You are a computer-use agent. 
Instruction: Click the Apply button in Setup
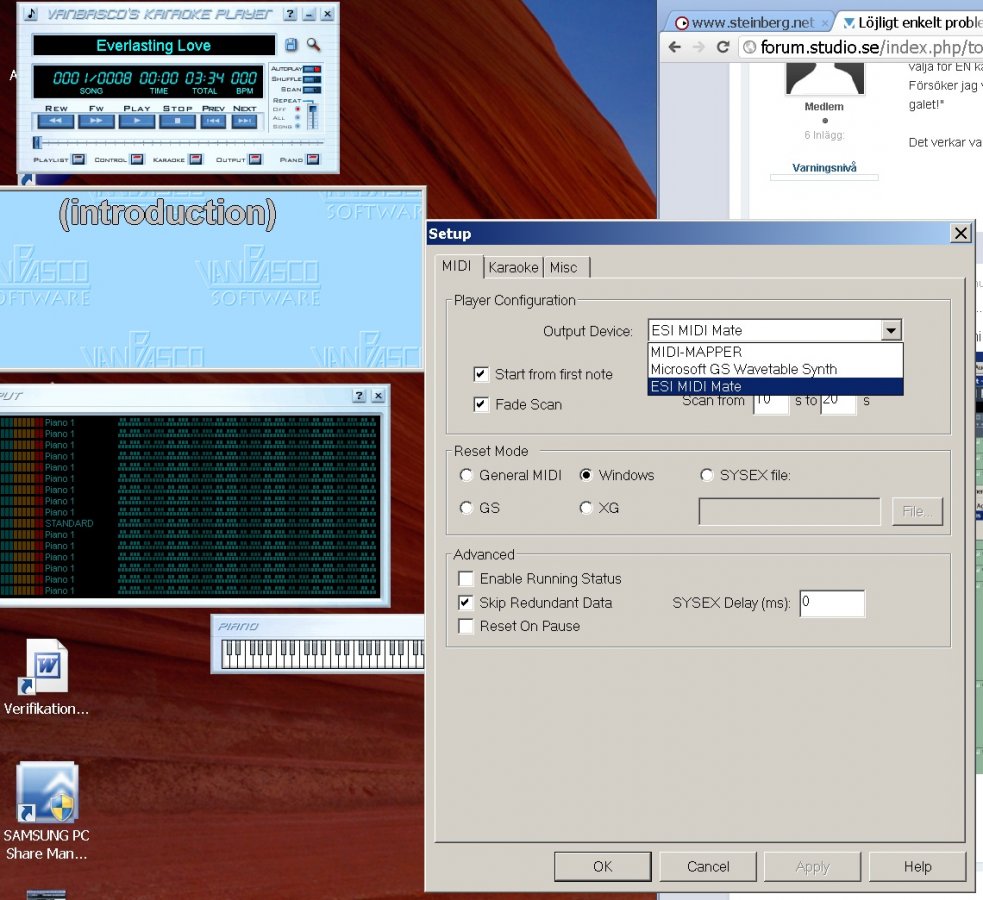point(812,866)
